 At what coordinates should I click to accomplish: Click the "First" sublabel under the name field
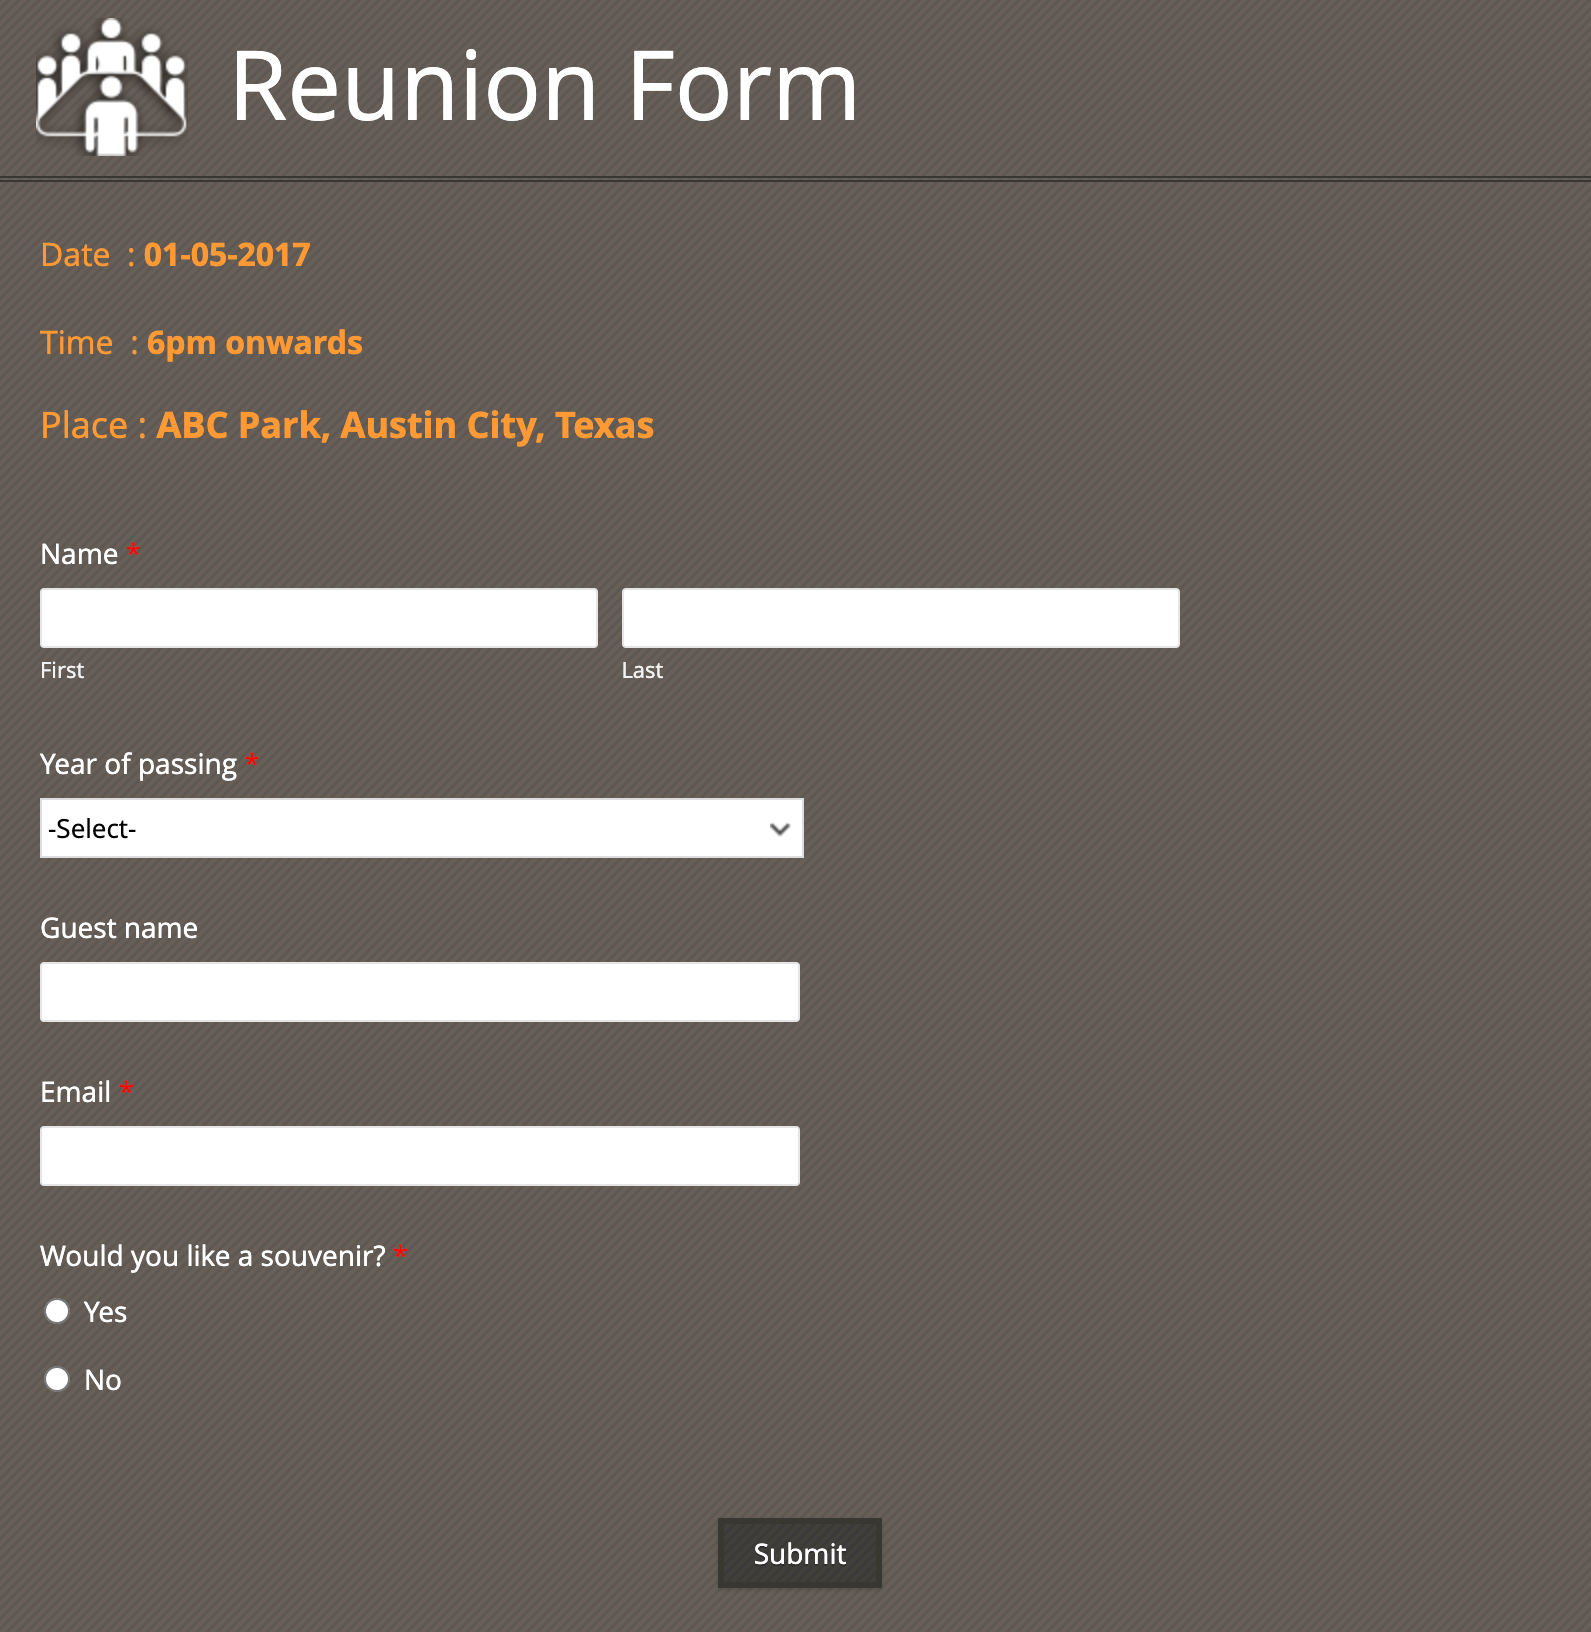(62, 670)
